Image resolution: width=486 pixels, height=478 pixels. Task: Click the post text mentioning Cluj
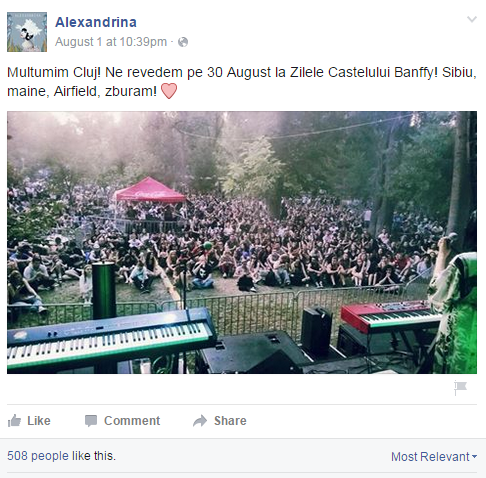[x=242, y=81]
